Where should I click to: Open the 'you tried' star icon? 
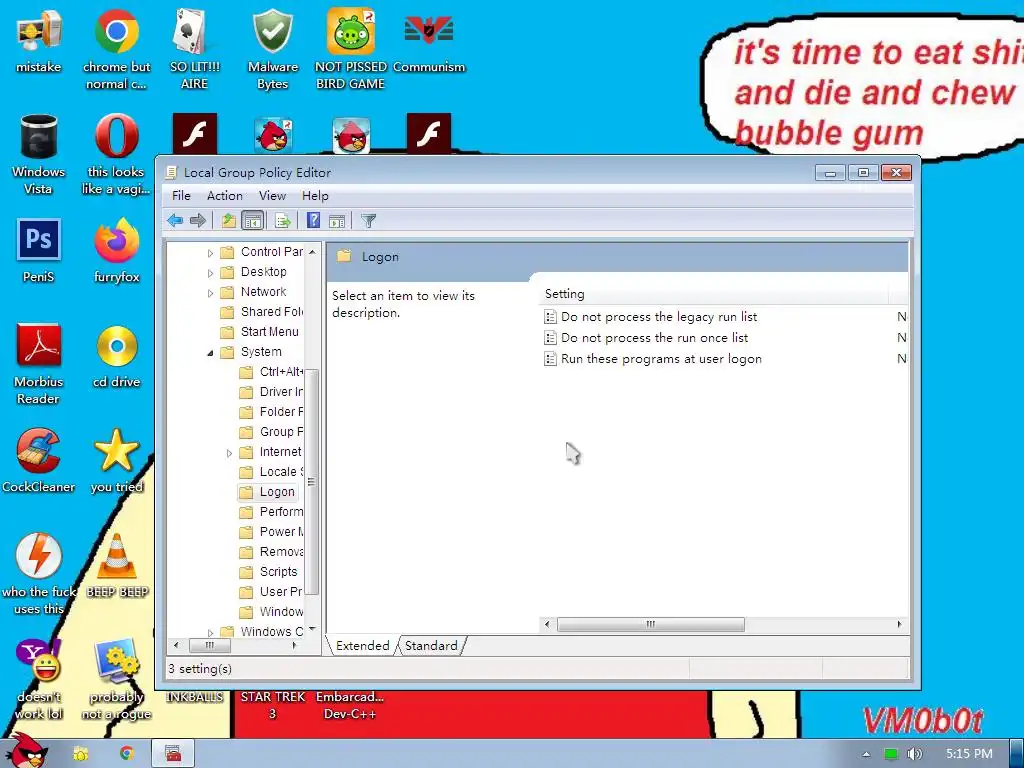pyautogui.click(x=116, y=460)
